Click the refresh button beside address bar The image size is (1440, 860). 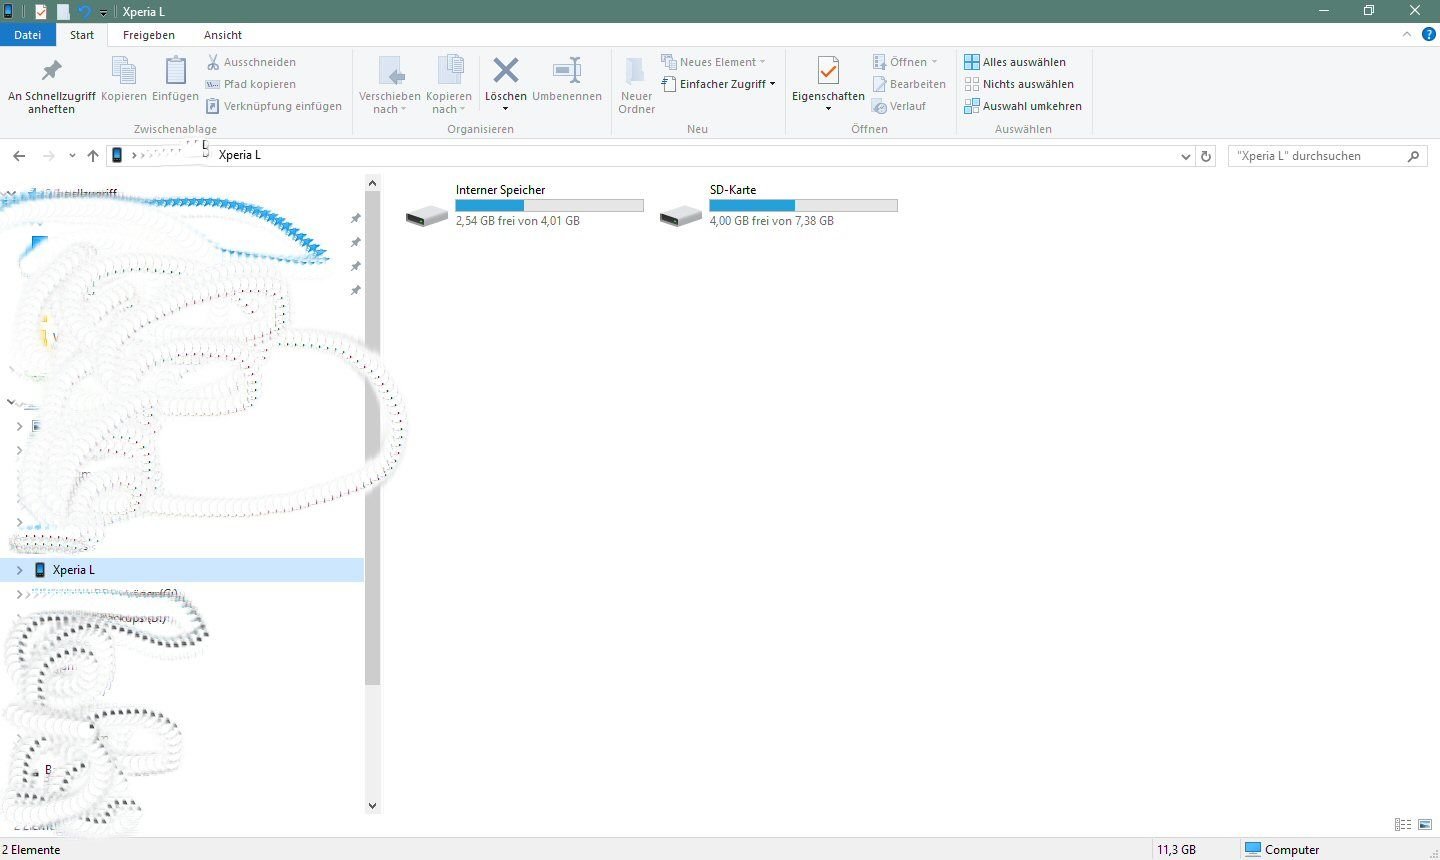(x=1206, y=156)
